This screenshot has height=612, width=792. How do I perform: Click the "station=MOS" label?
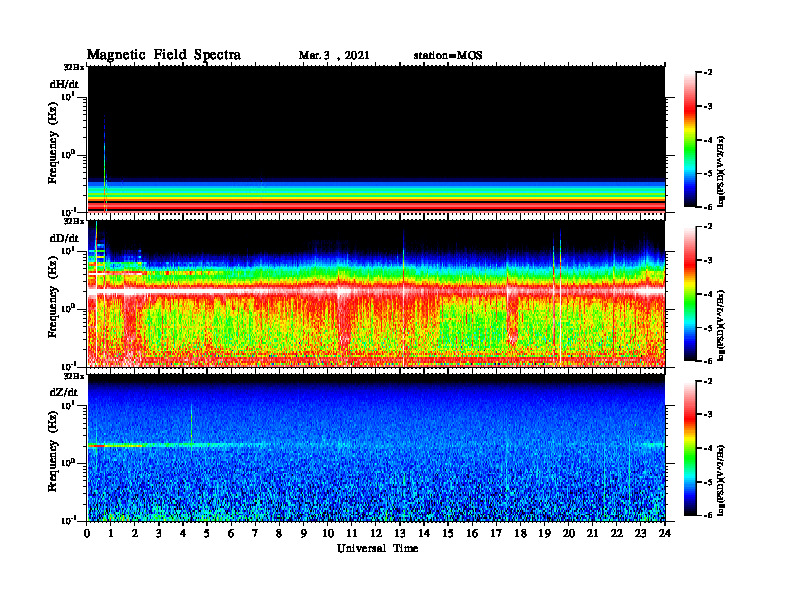(448, 56)
